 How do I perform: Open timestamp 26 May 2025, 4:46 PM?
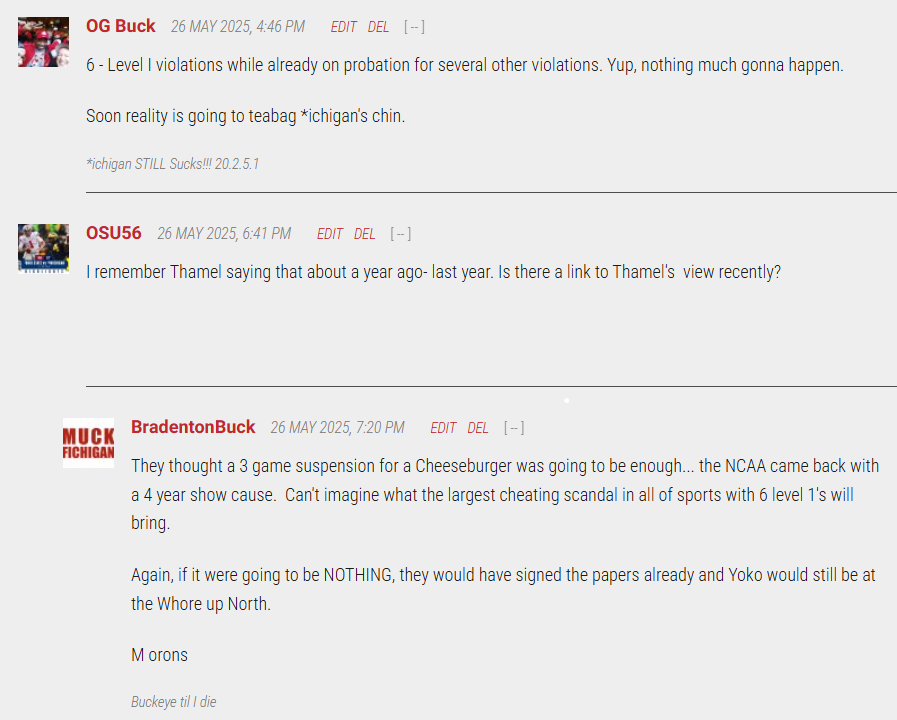coord(238,27)
